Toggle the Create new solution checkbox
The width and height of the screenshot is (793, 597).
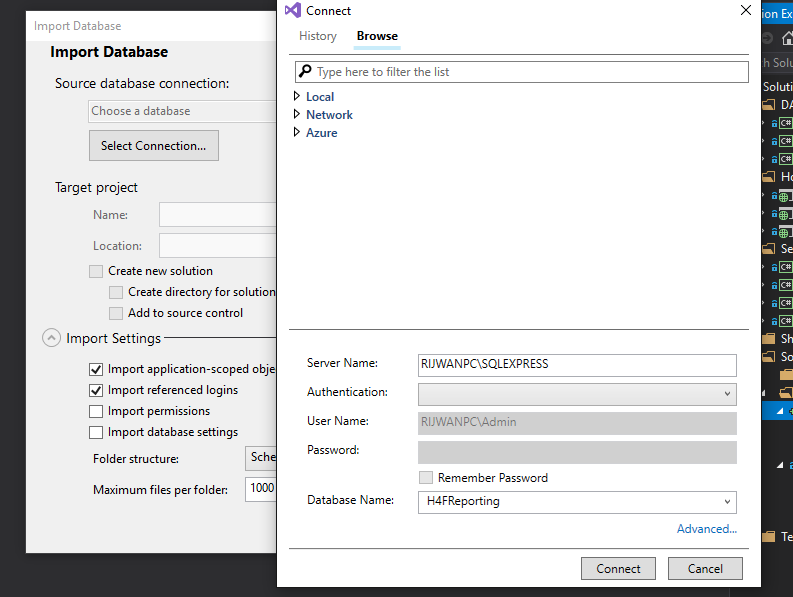tap(96, 271)
